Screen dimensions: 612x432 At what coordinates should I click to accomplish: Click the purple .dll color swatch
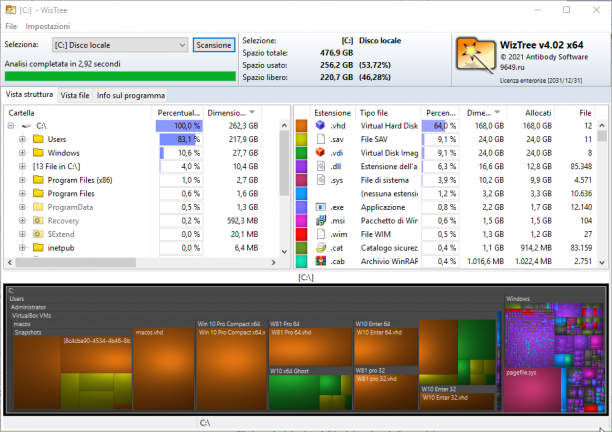(301, 166)
